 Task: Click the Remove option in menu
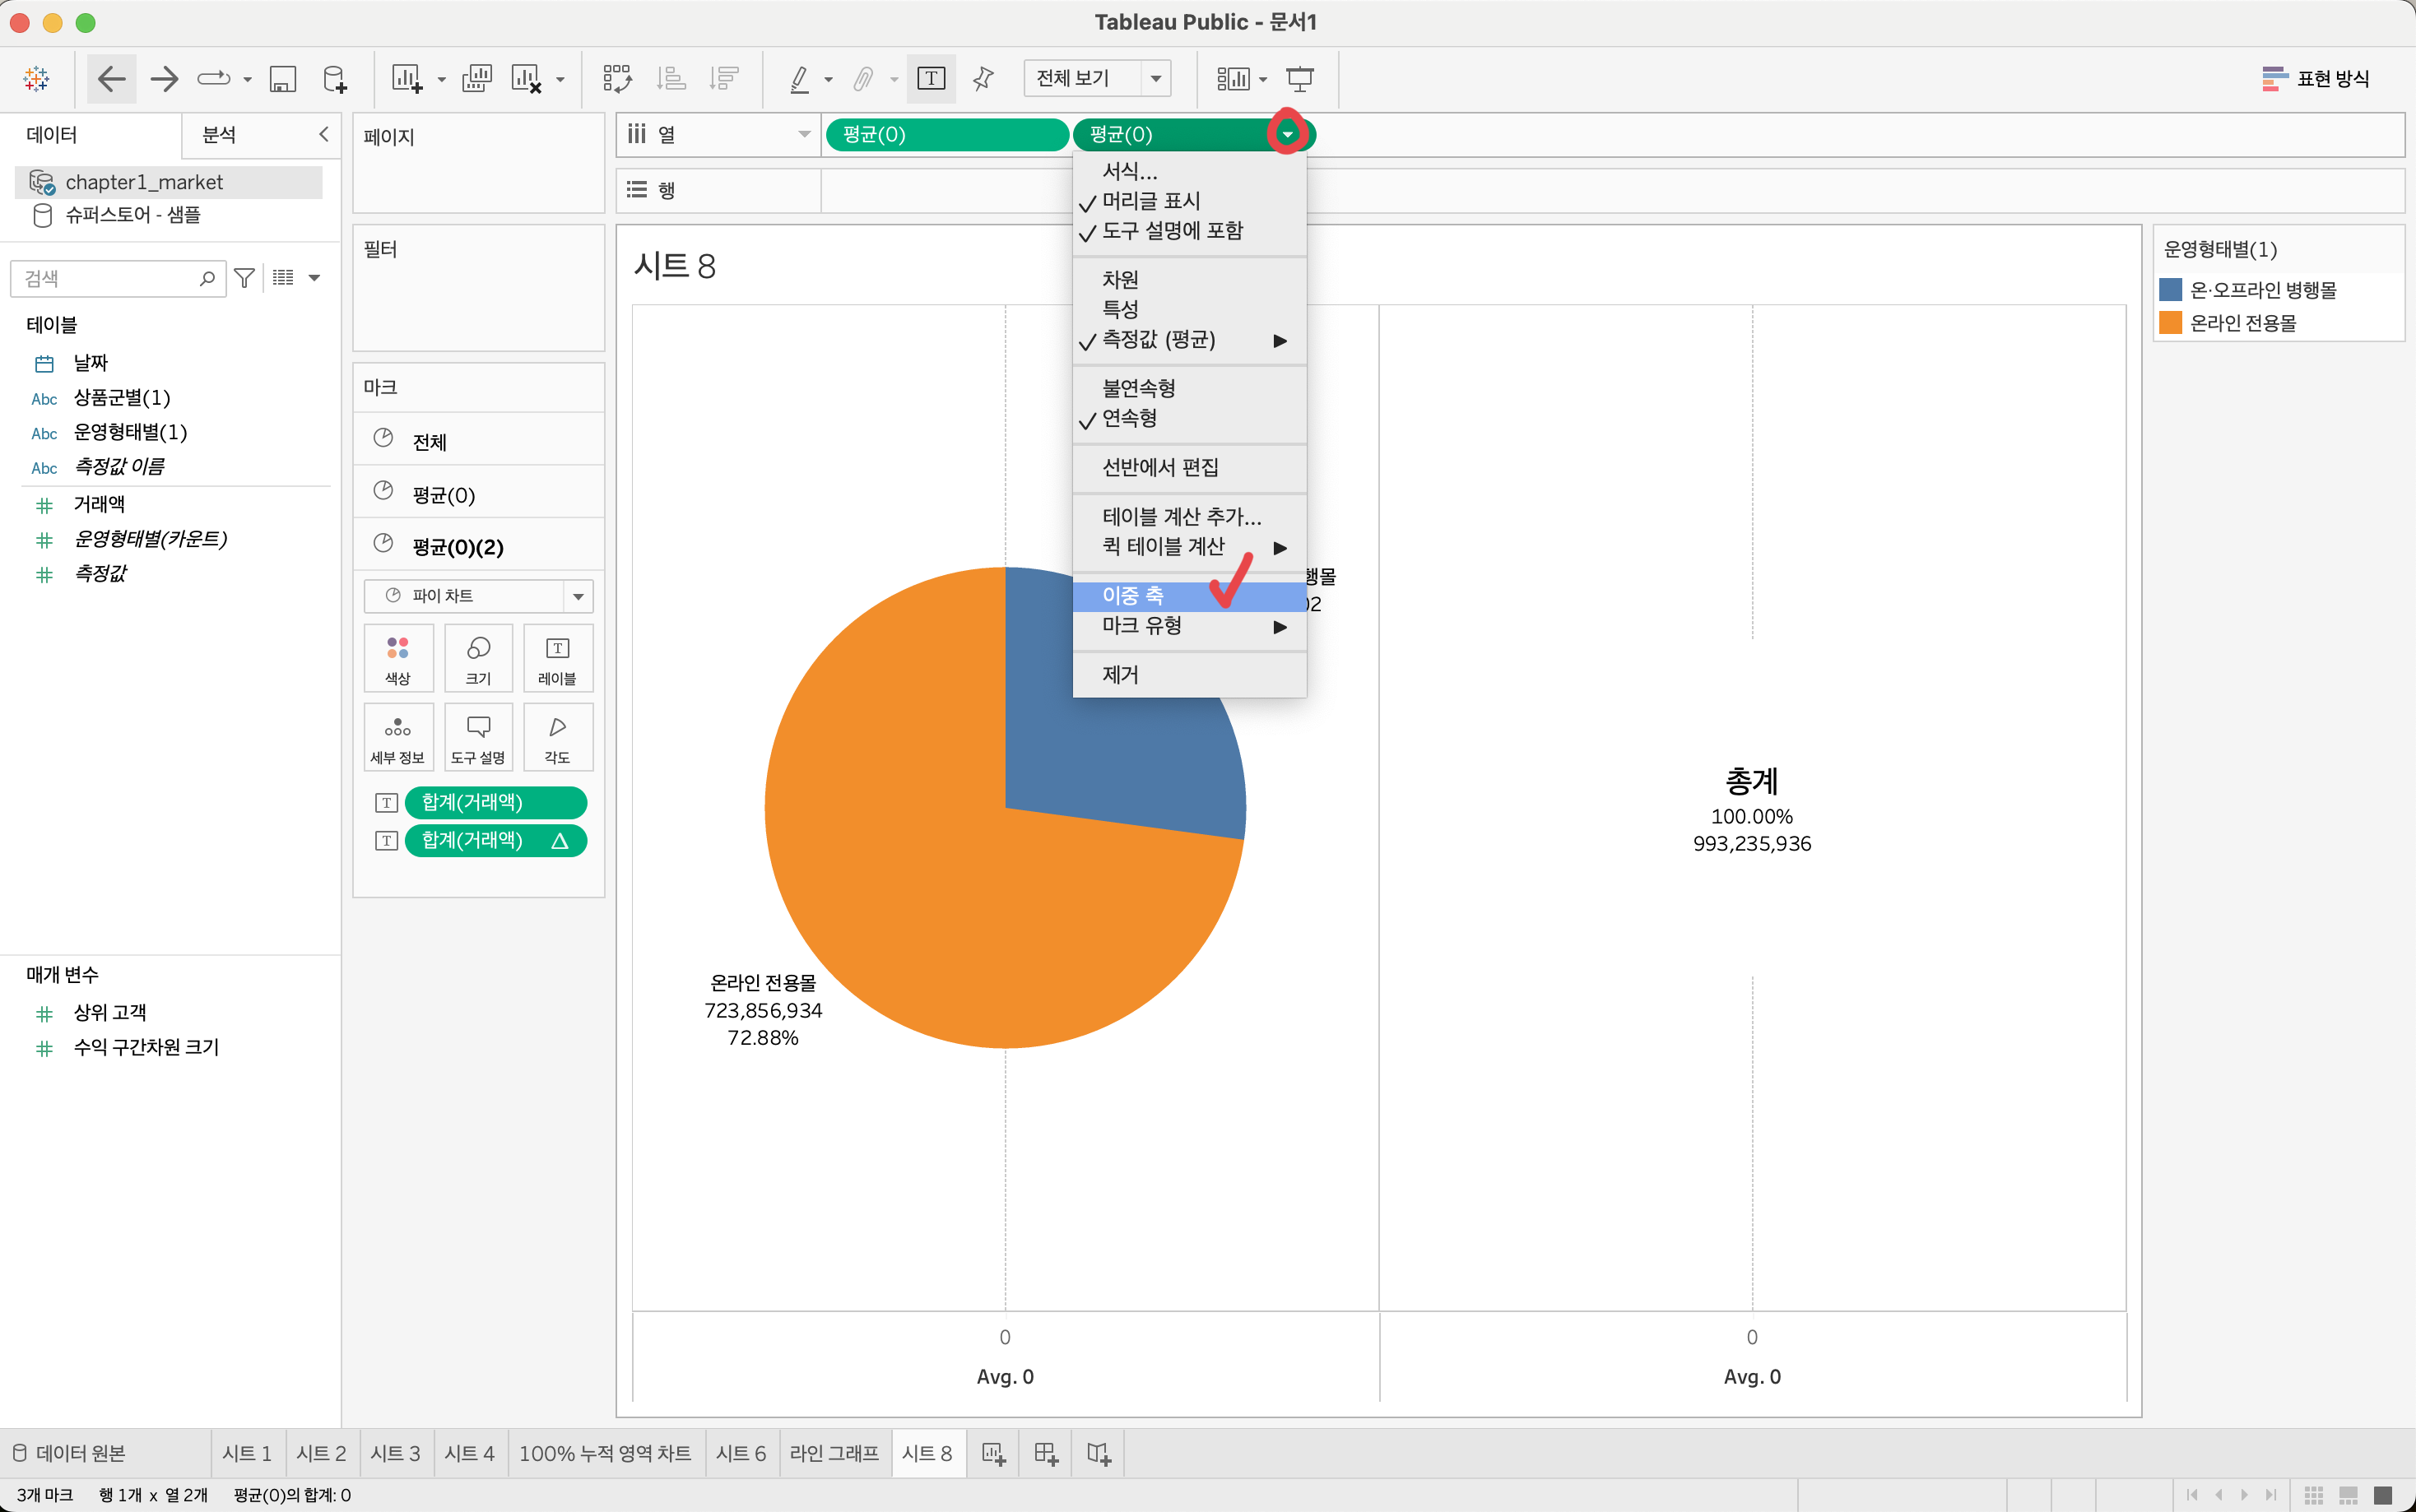tap(1120, 675)
